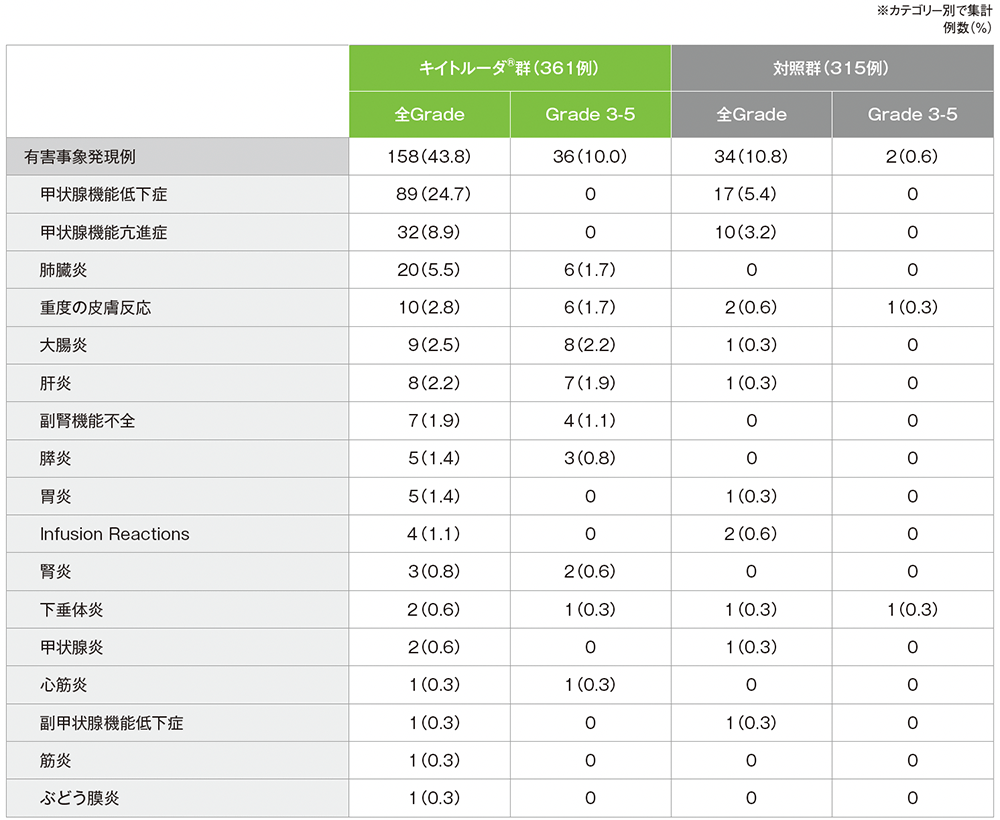Click the 対照群(315例) header cell
The width and height of the screenshot is (1000, 820).
point(832,68)
